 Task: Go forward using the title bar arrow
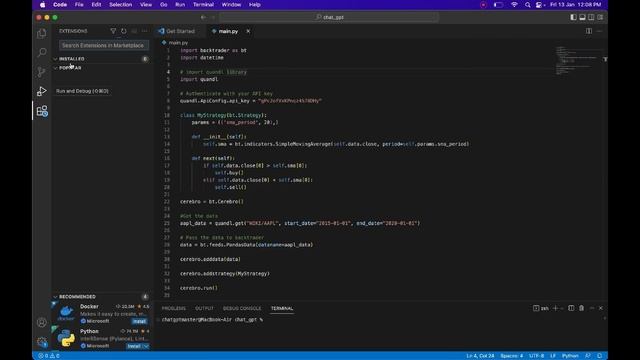213,17
